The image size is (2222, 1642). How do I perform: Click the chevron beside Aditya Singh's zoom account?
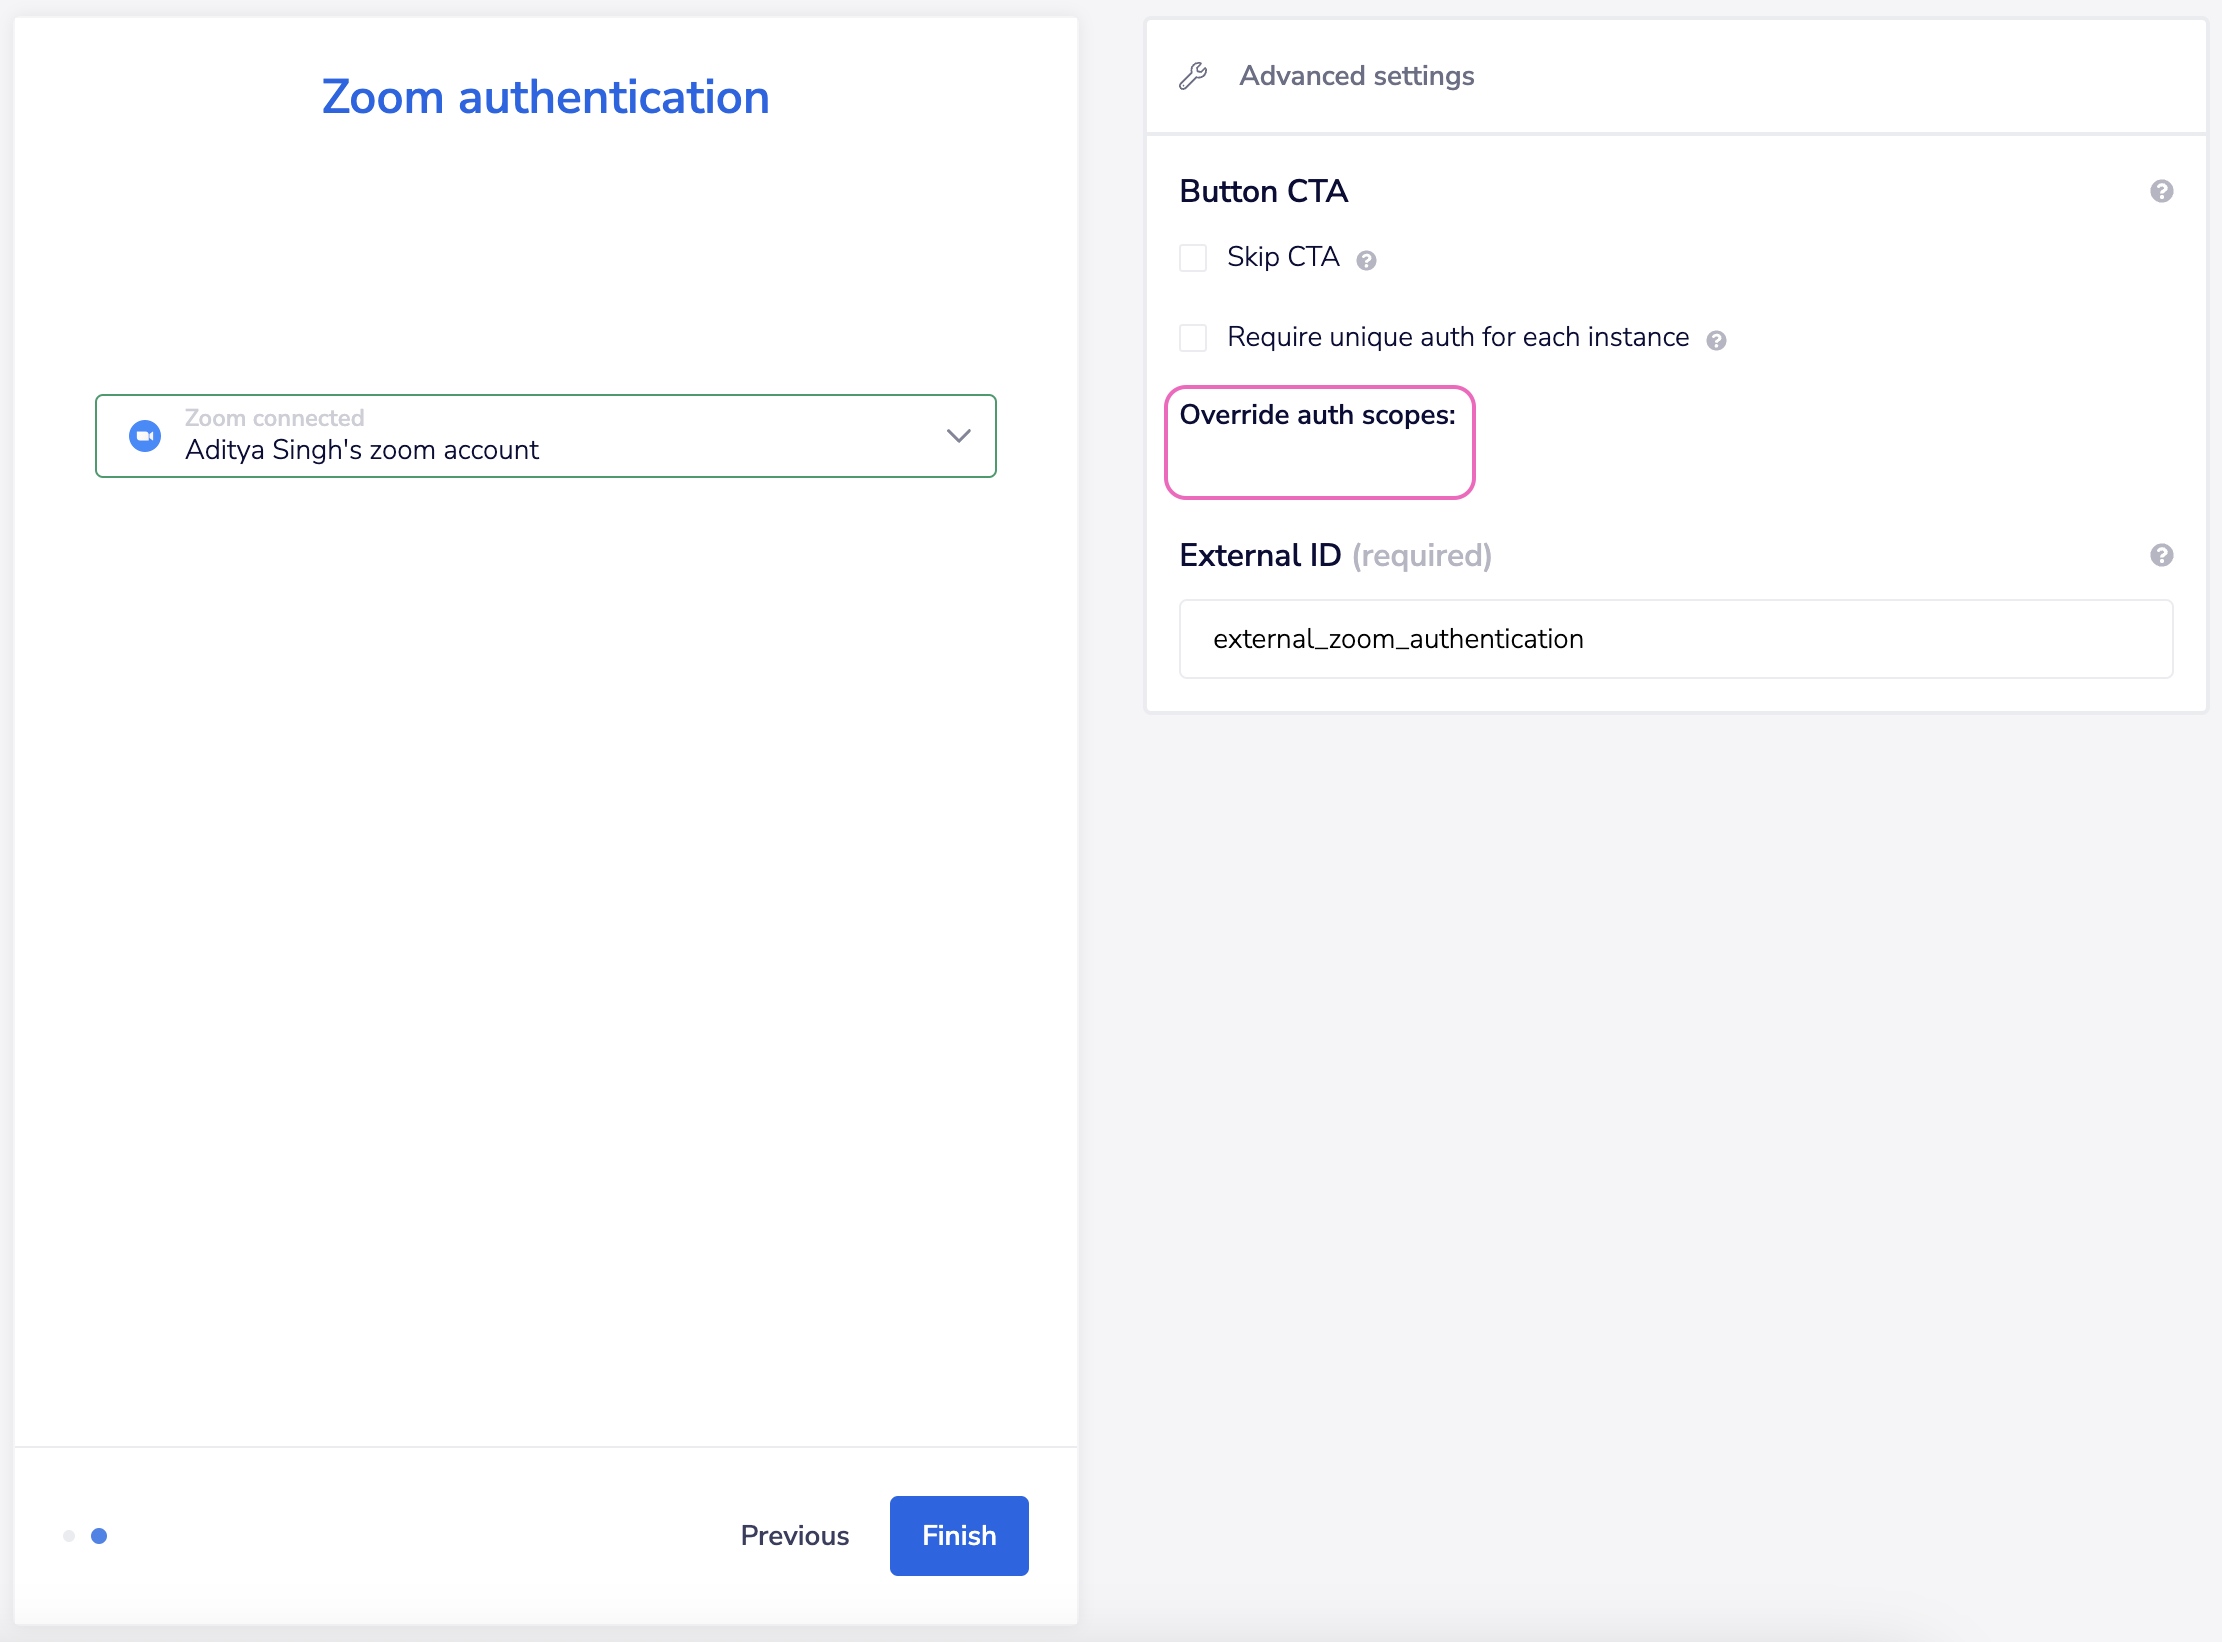pyautogui.click(x=957, y=436)
